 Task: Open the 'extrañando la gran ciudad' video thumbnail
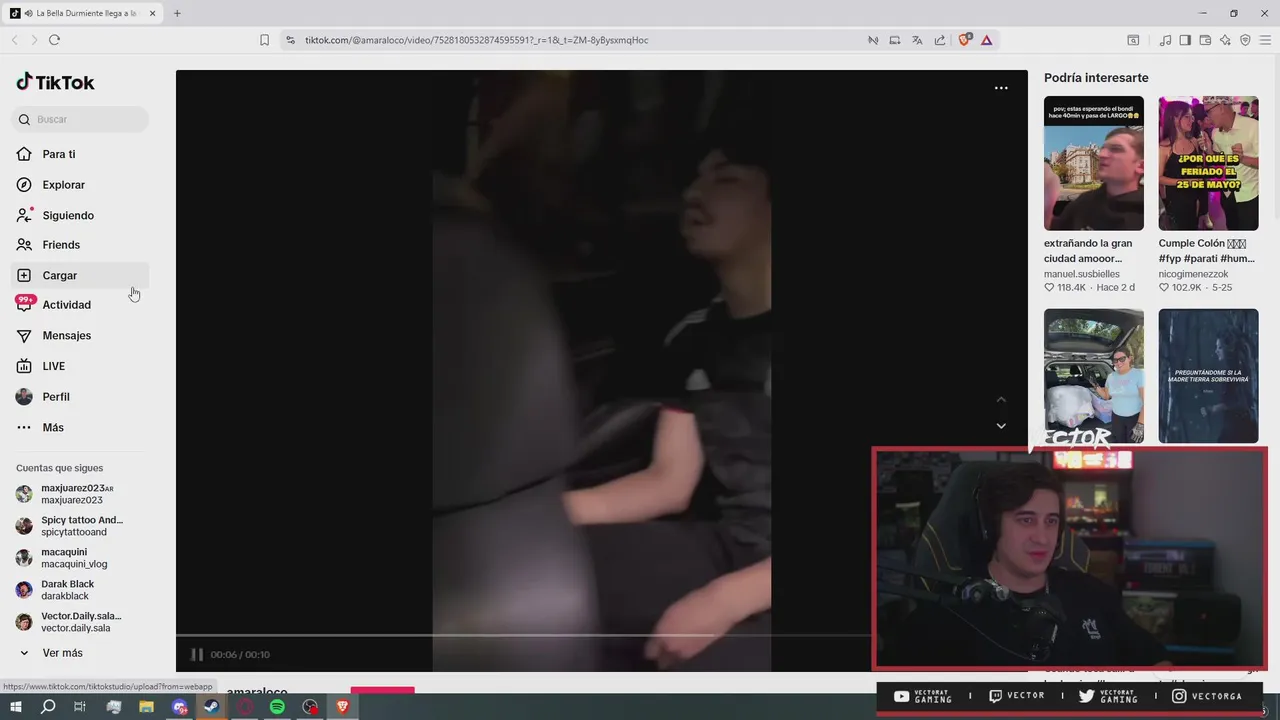pos(1094,163)
